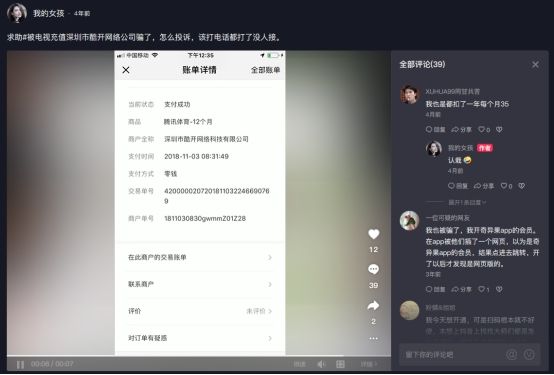Like the video with the heart icon
The width and height of the screenshot is (554, 375).
pos(373,234)
